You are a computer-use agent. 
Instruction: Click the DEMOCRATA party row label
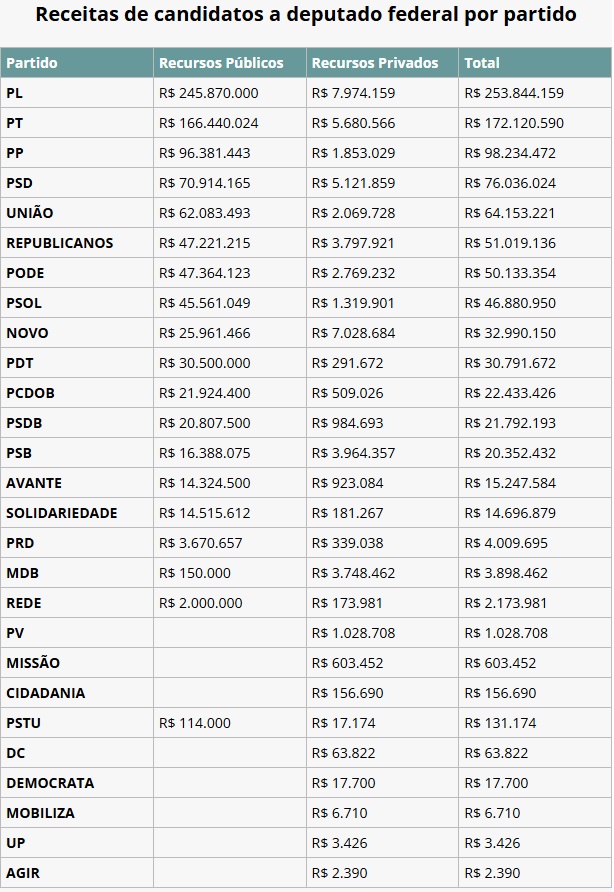50,783
